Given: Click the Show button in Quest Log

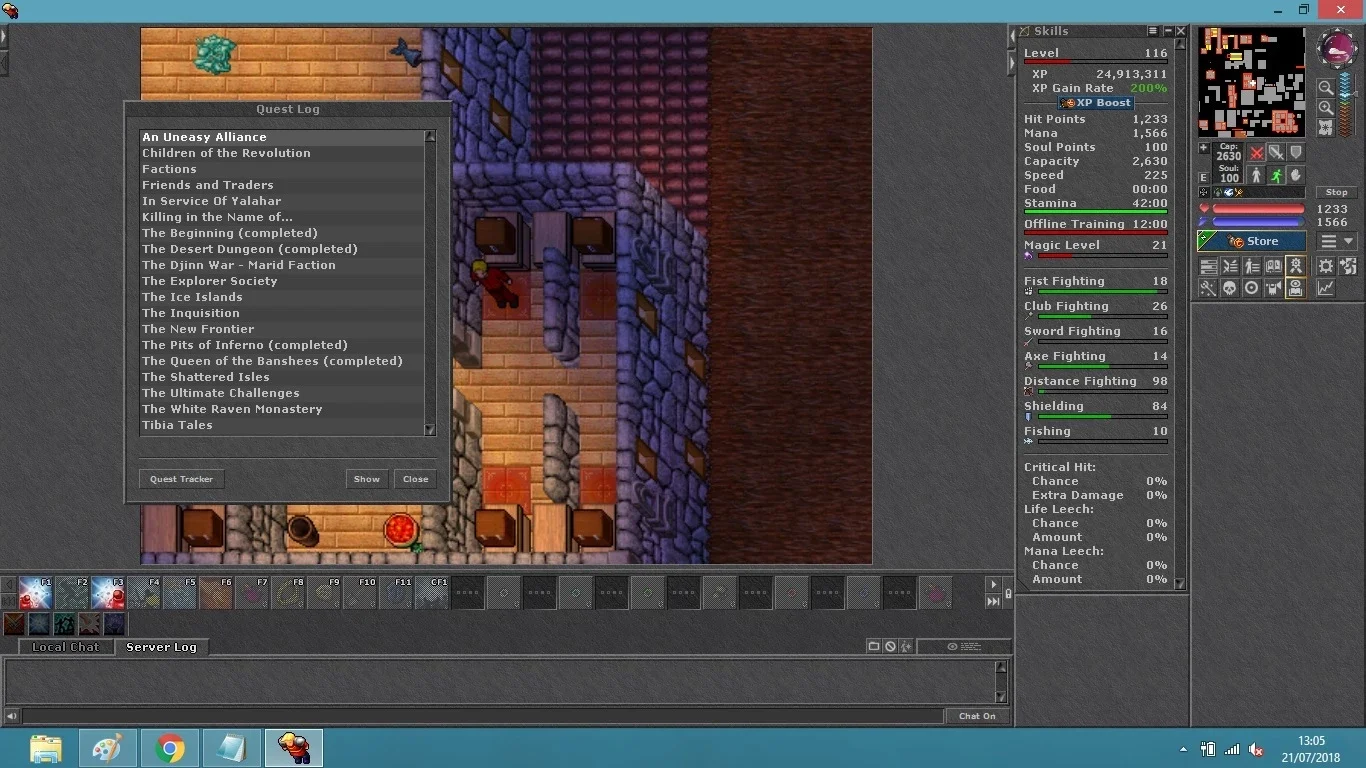Looking at the screenshot, I should [x=367, y=479].
